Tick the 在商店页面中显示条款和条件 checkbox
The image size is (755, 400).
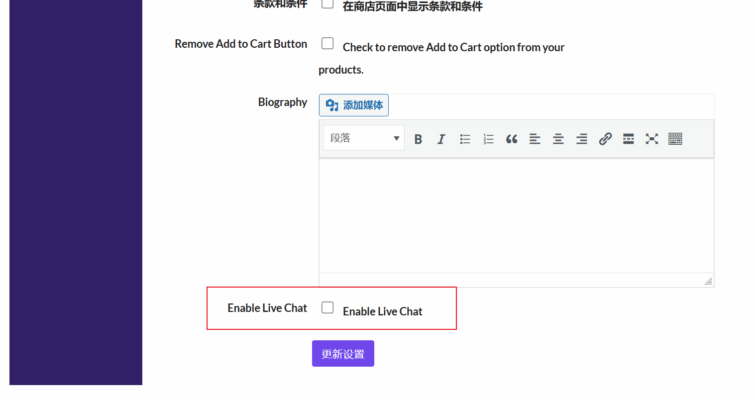point(327,4)
